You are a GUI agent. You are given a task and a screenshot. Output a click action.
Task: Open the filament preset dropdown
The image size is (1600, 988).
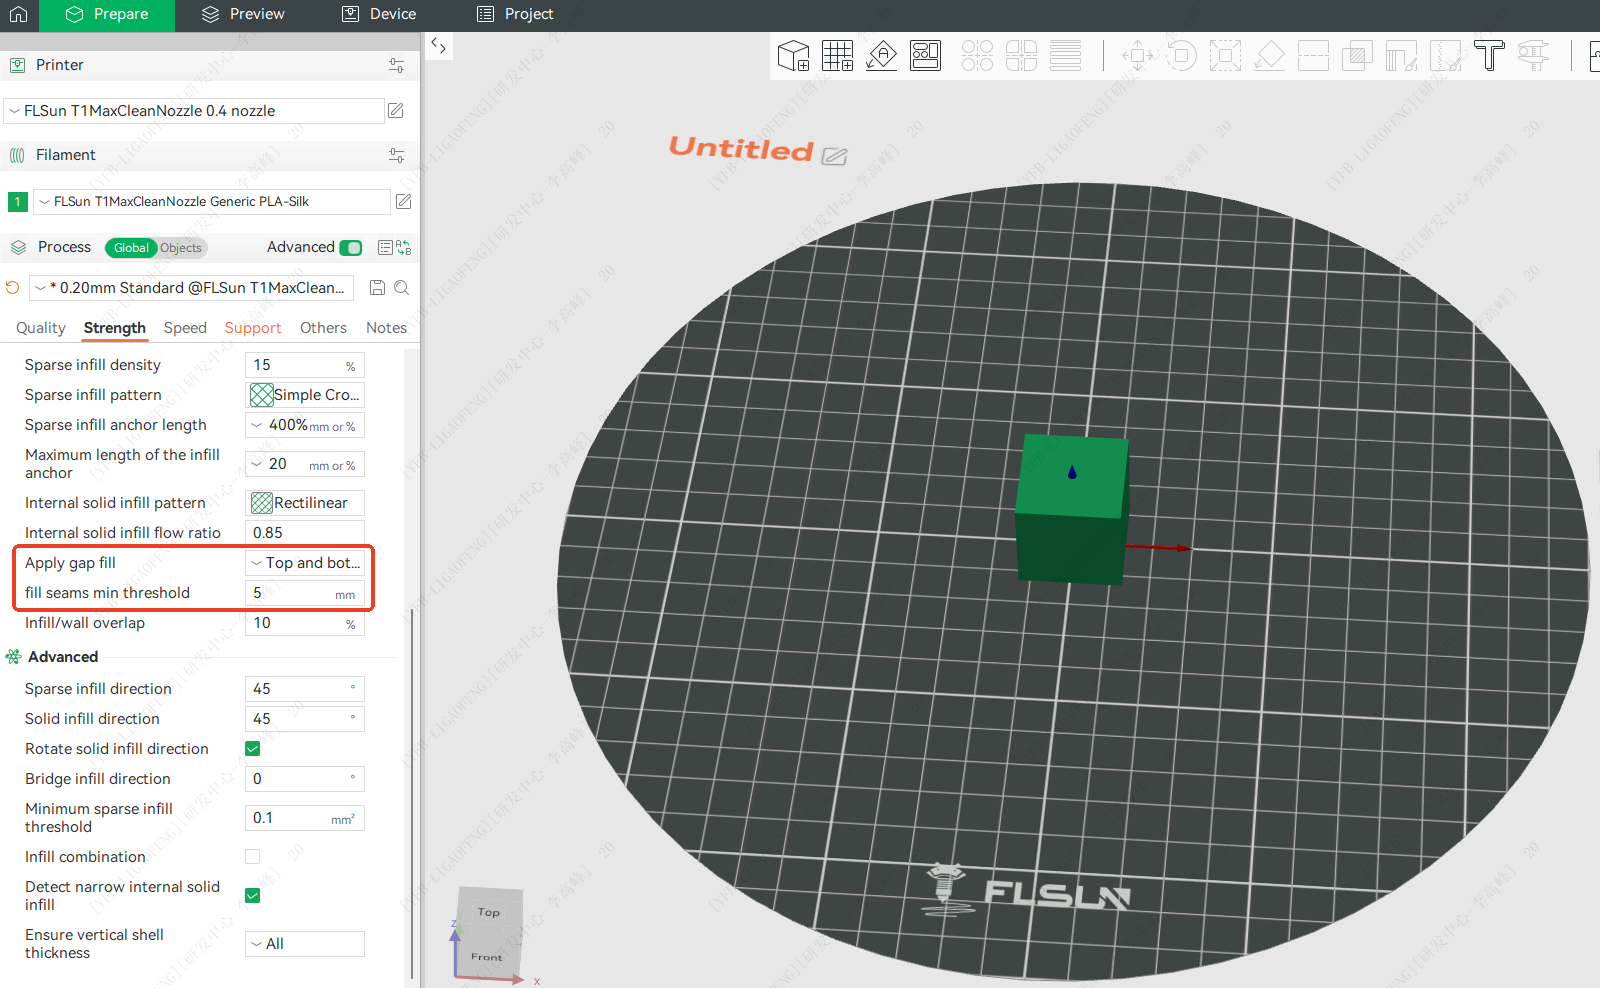tap(211, 201)
